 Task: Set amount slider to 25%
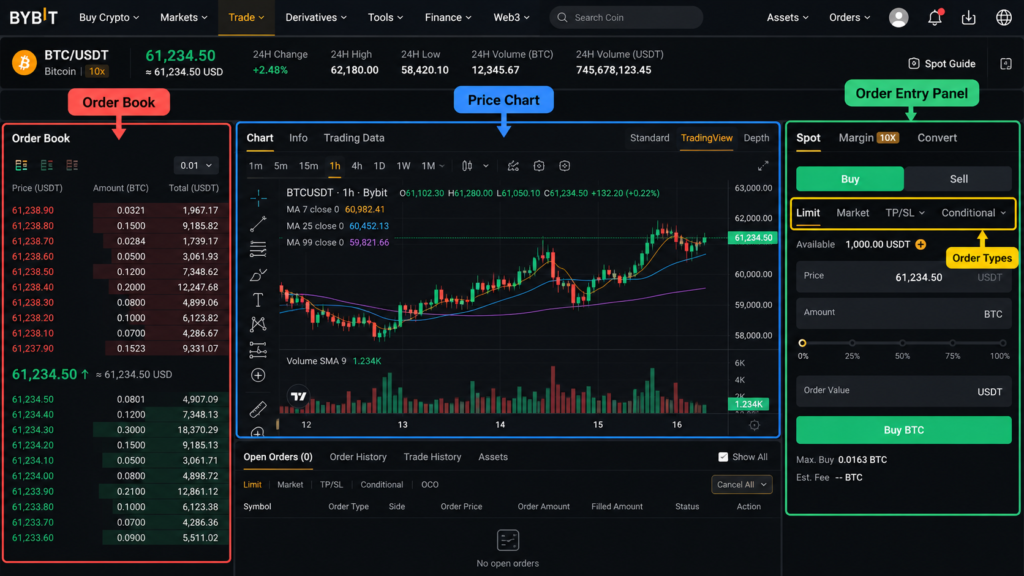tap(852, 343)
